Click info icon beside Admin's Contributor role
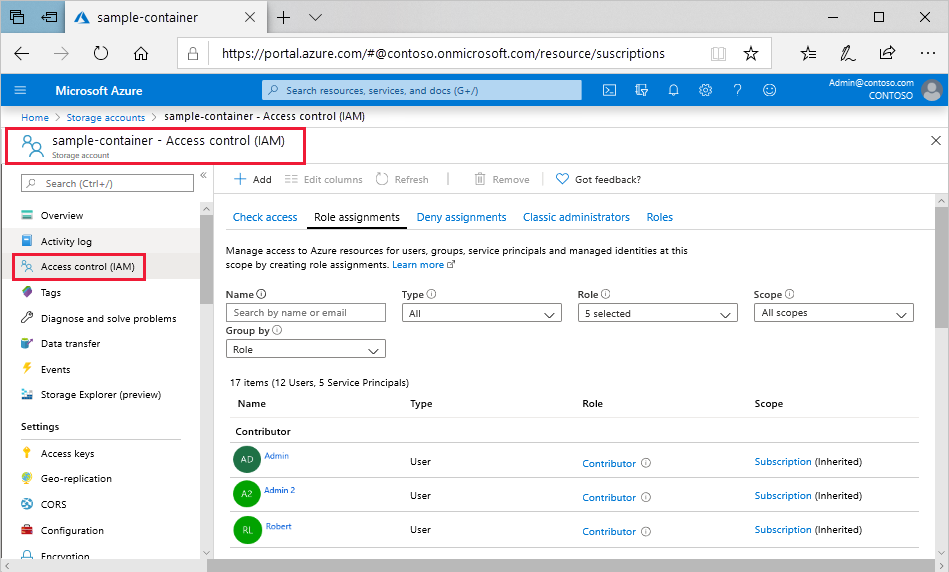The height and width of the screenshot is (572, 949). pos(646,463)
